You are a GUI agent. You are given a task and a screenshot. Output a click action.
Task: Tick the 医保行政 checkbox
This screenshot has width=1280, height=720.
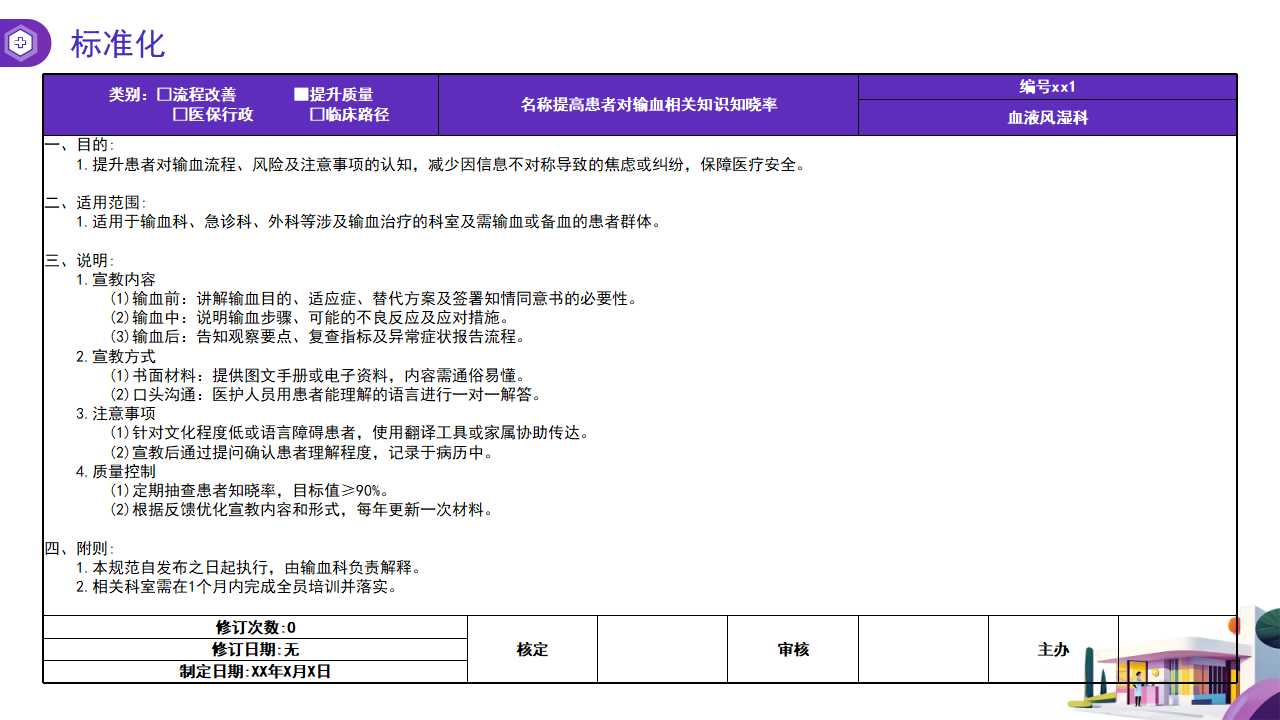click(181, 115)
